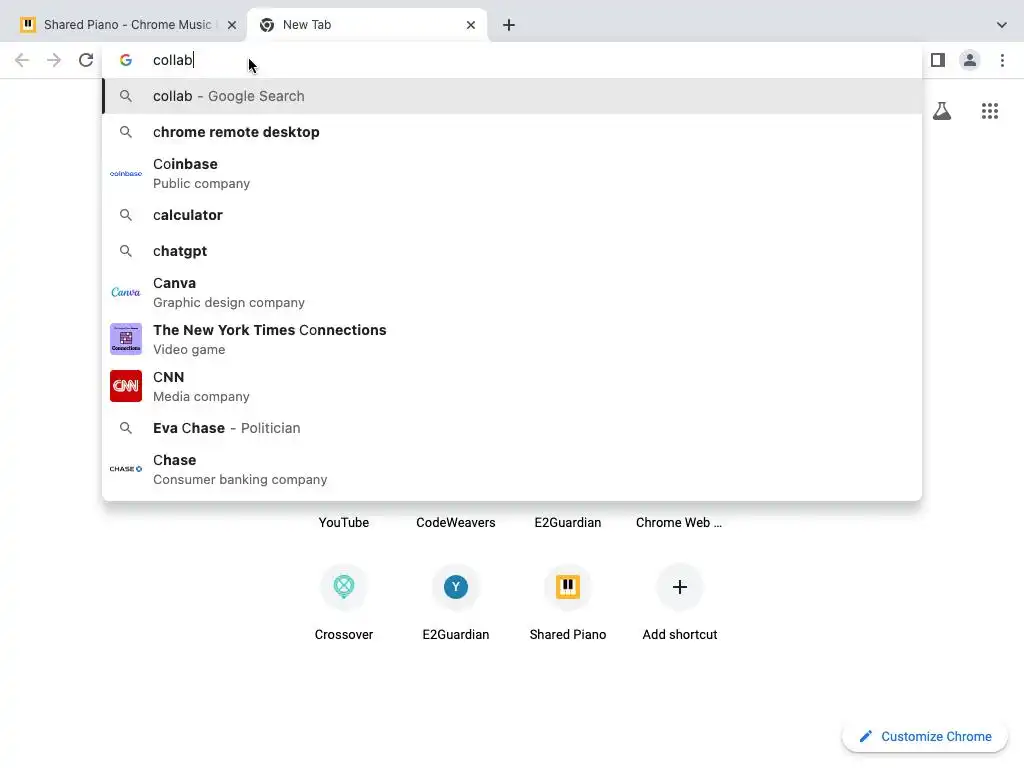Choose 'chrome remote desktop' suggestion
1024x768 pixels.
click(512, 132)
